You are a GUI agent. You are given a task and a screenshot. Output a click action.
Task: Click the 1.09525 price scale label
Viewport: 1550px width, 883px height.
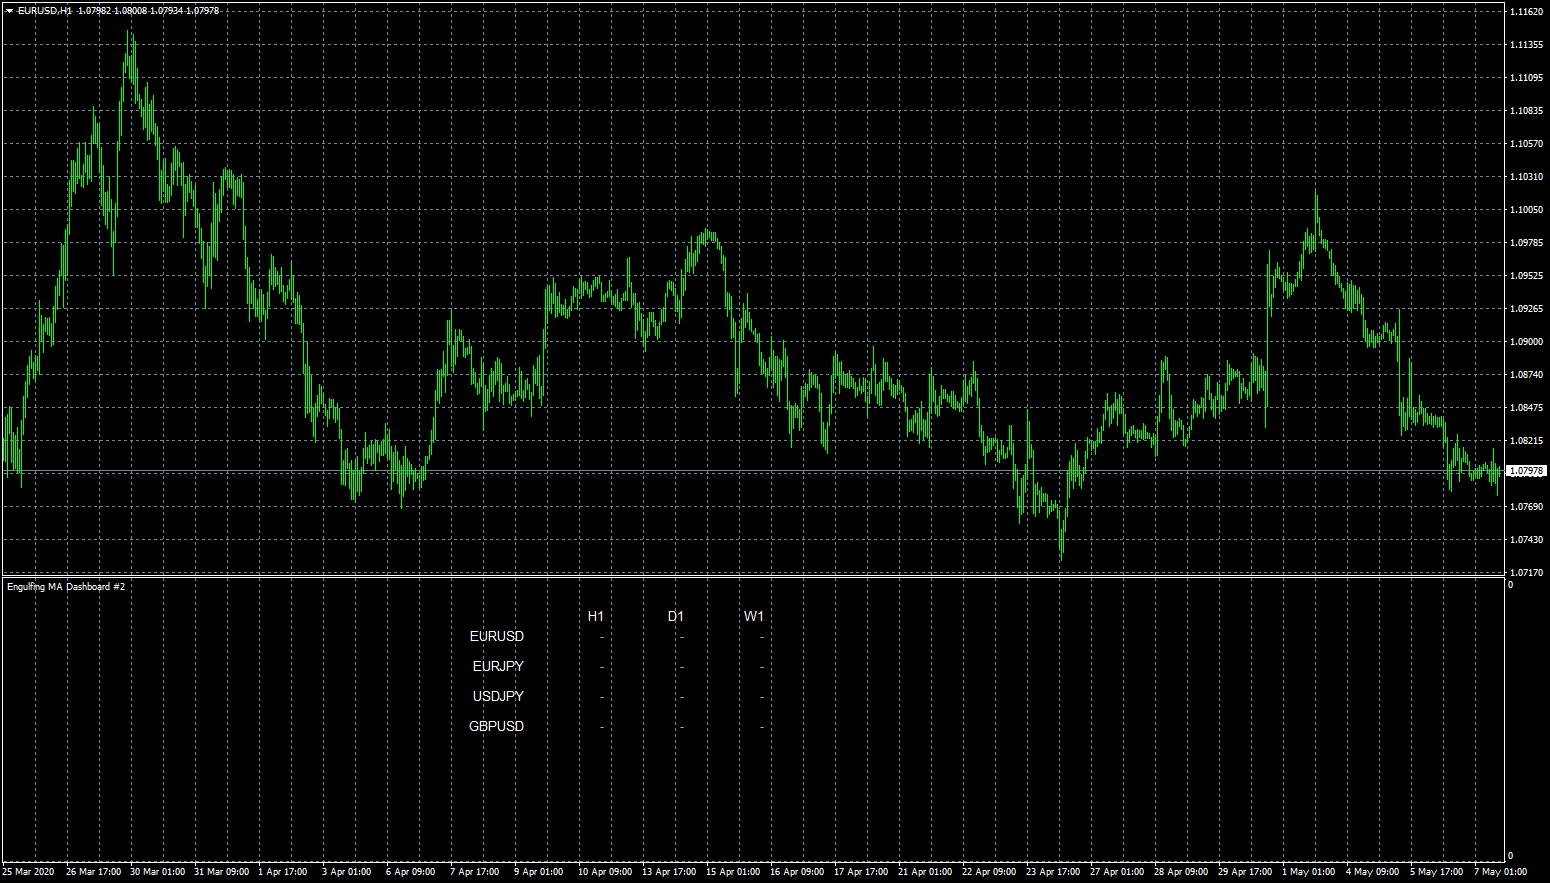tap(1526, 276)
